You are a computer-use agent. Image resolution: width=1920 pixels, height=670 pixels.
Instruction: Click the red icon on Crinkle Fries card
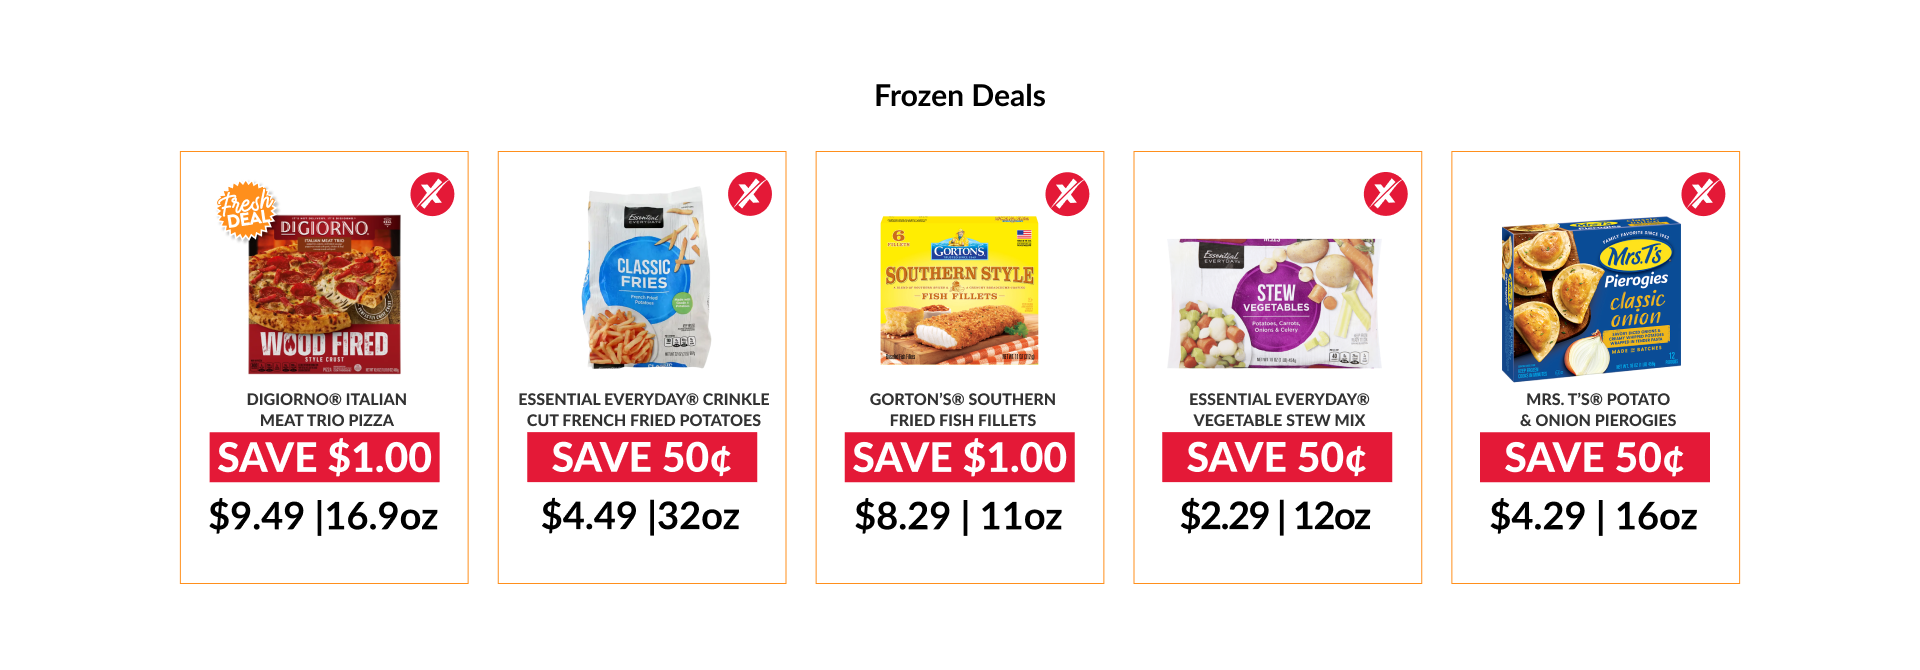point(750,194)
